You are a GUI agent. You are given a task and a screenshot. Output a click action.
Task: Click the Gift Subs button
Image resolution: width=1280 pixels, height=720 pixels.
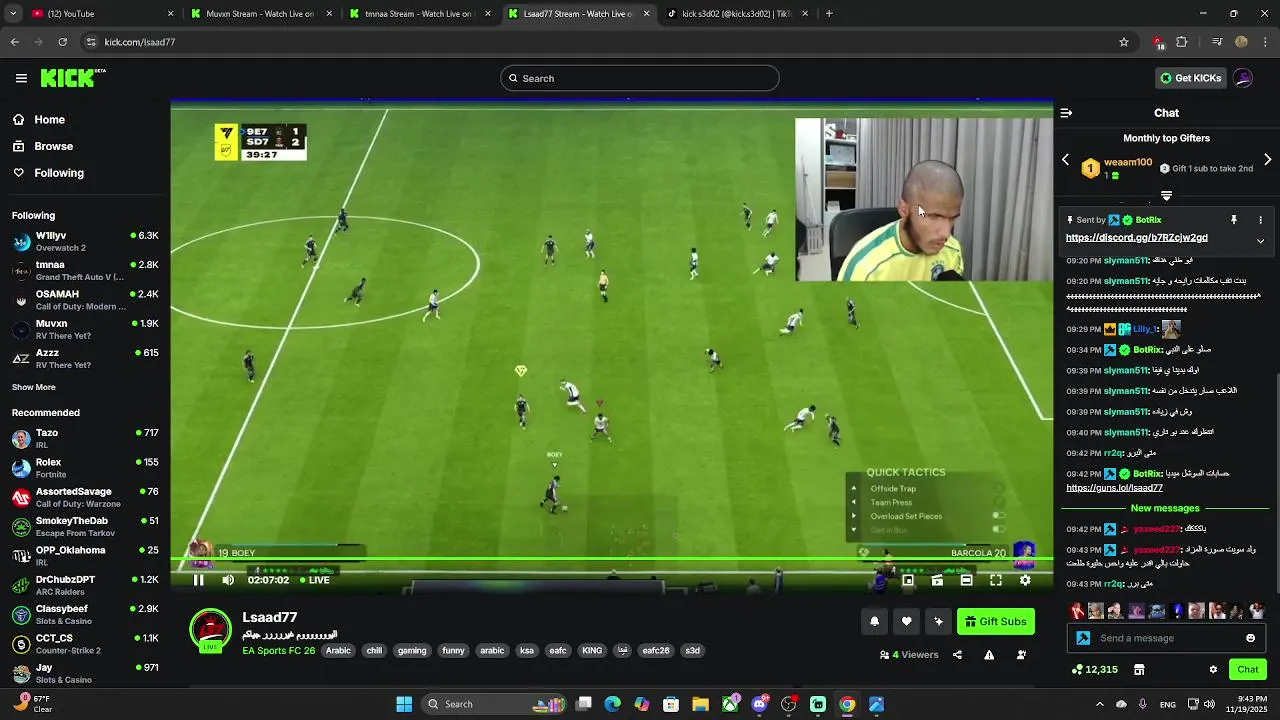click(996, 621)
